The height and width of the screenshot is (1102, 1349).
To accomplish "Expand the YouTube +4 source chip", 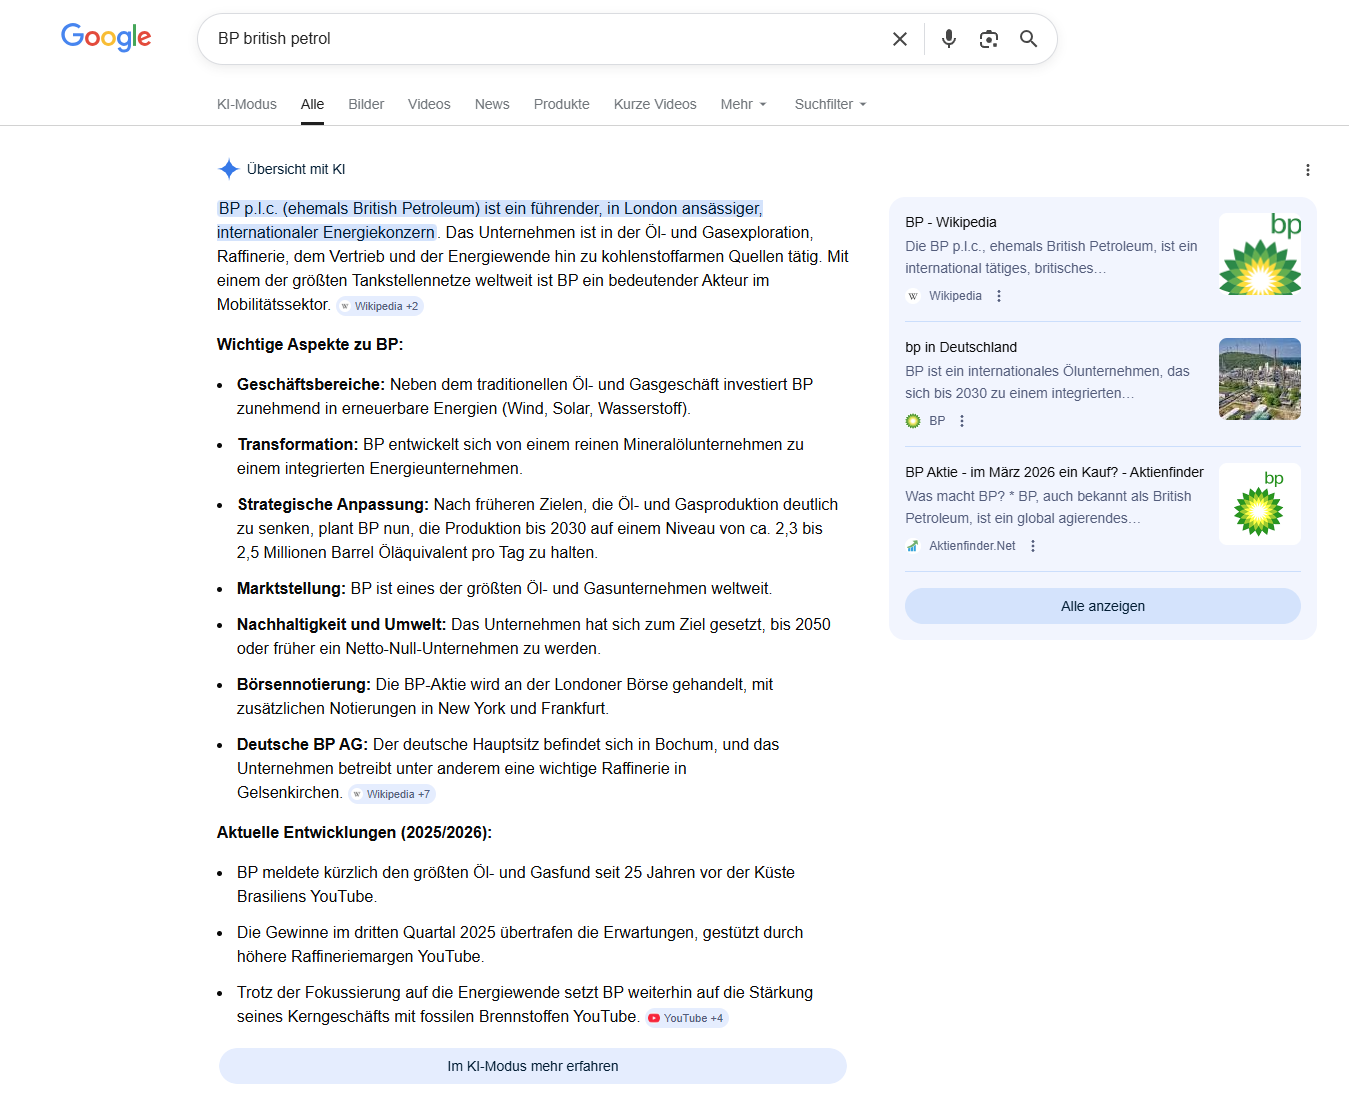I will pos(687,1018).
